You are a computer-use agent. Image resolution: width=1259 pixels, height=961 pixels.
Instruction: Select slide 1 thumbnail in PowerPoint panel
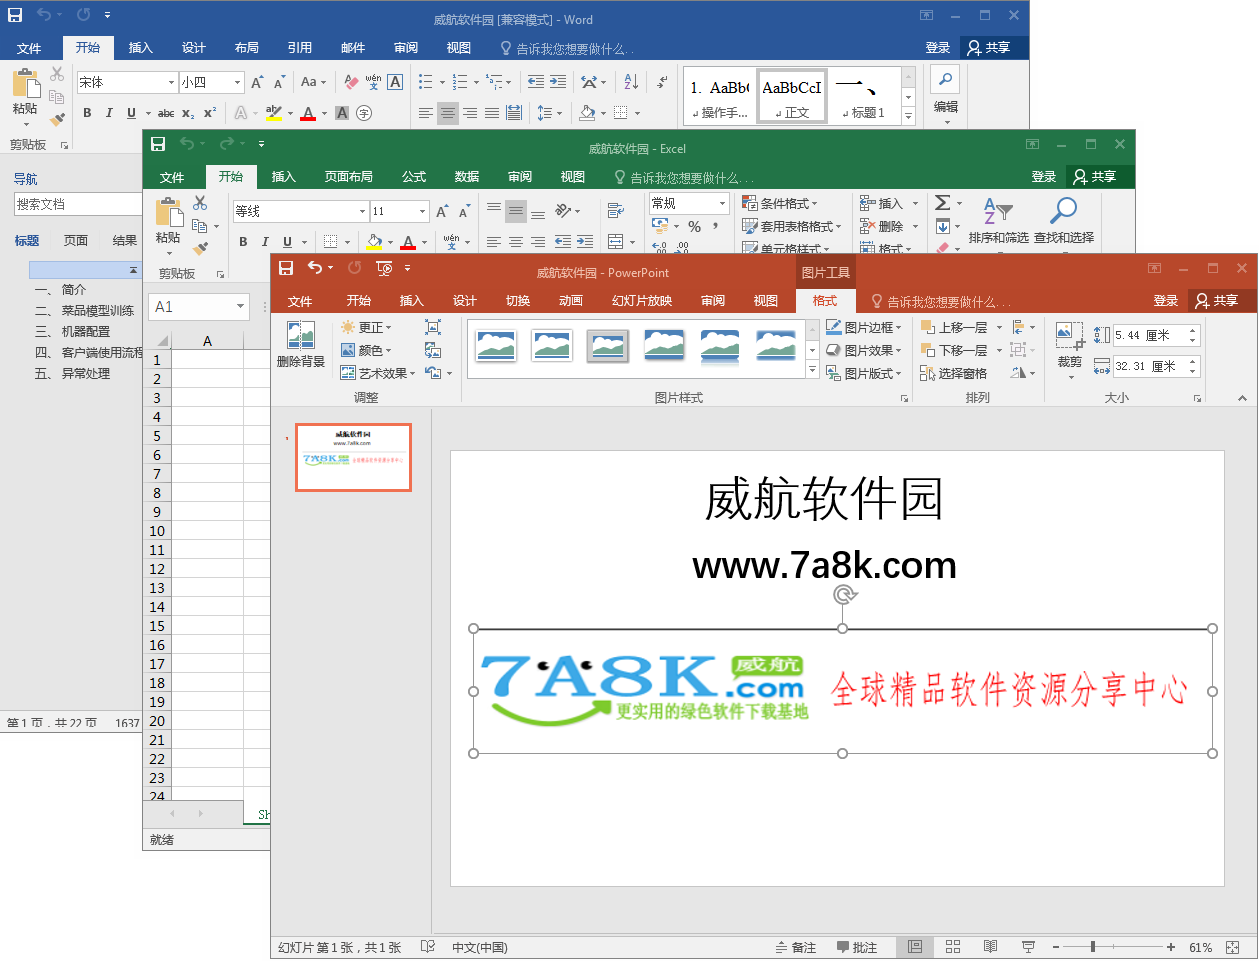(x=353, y=457)
